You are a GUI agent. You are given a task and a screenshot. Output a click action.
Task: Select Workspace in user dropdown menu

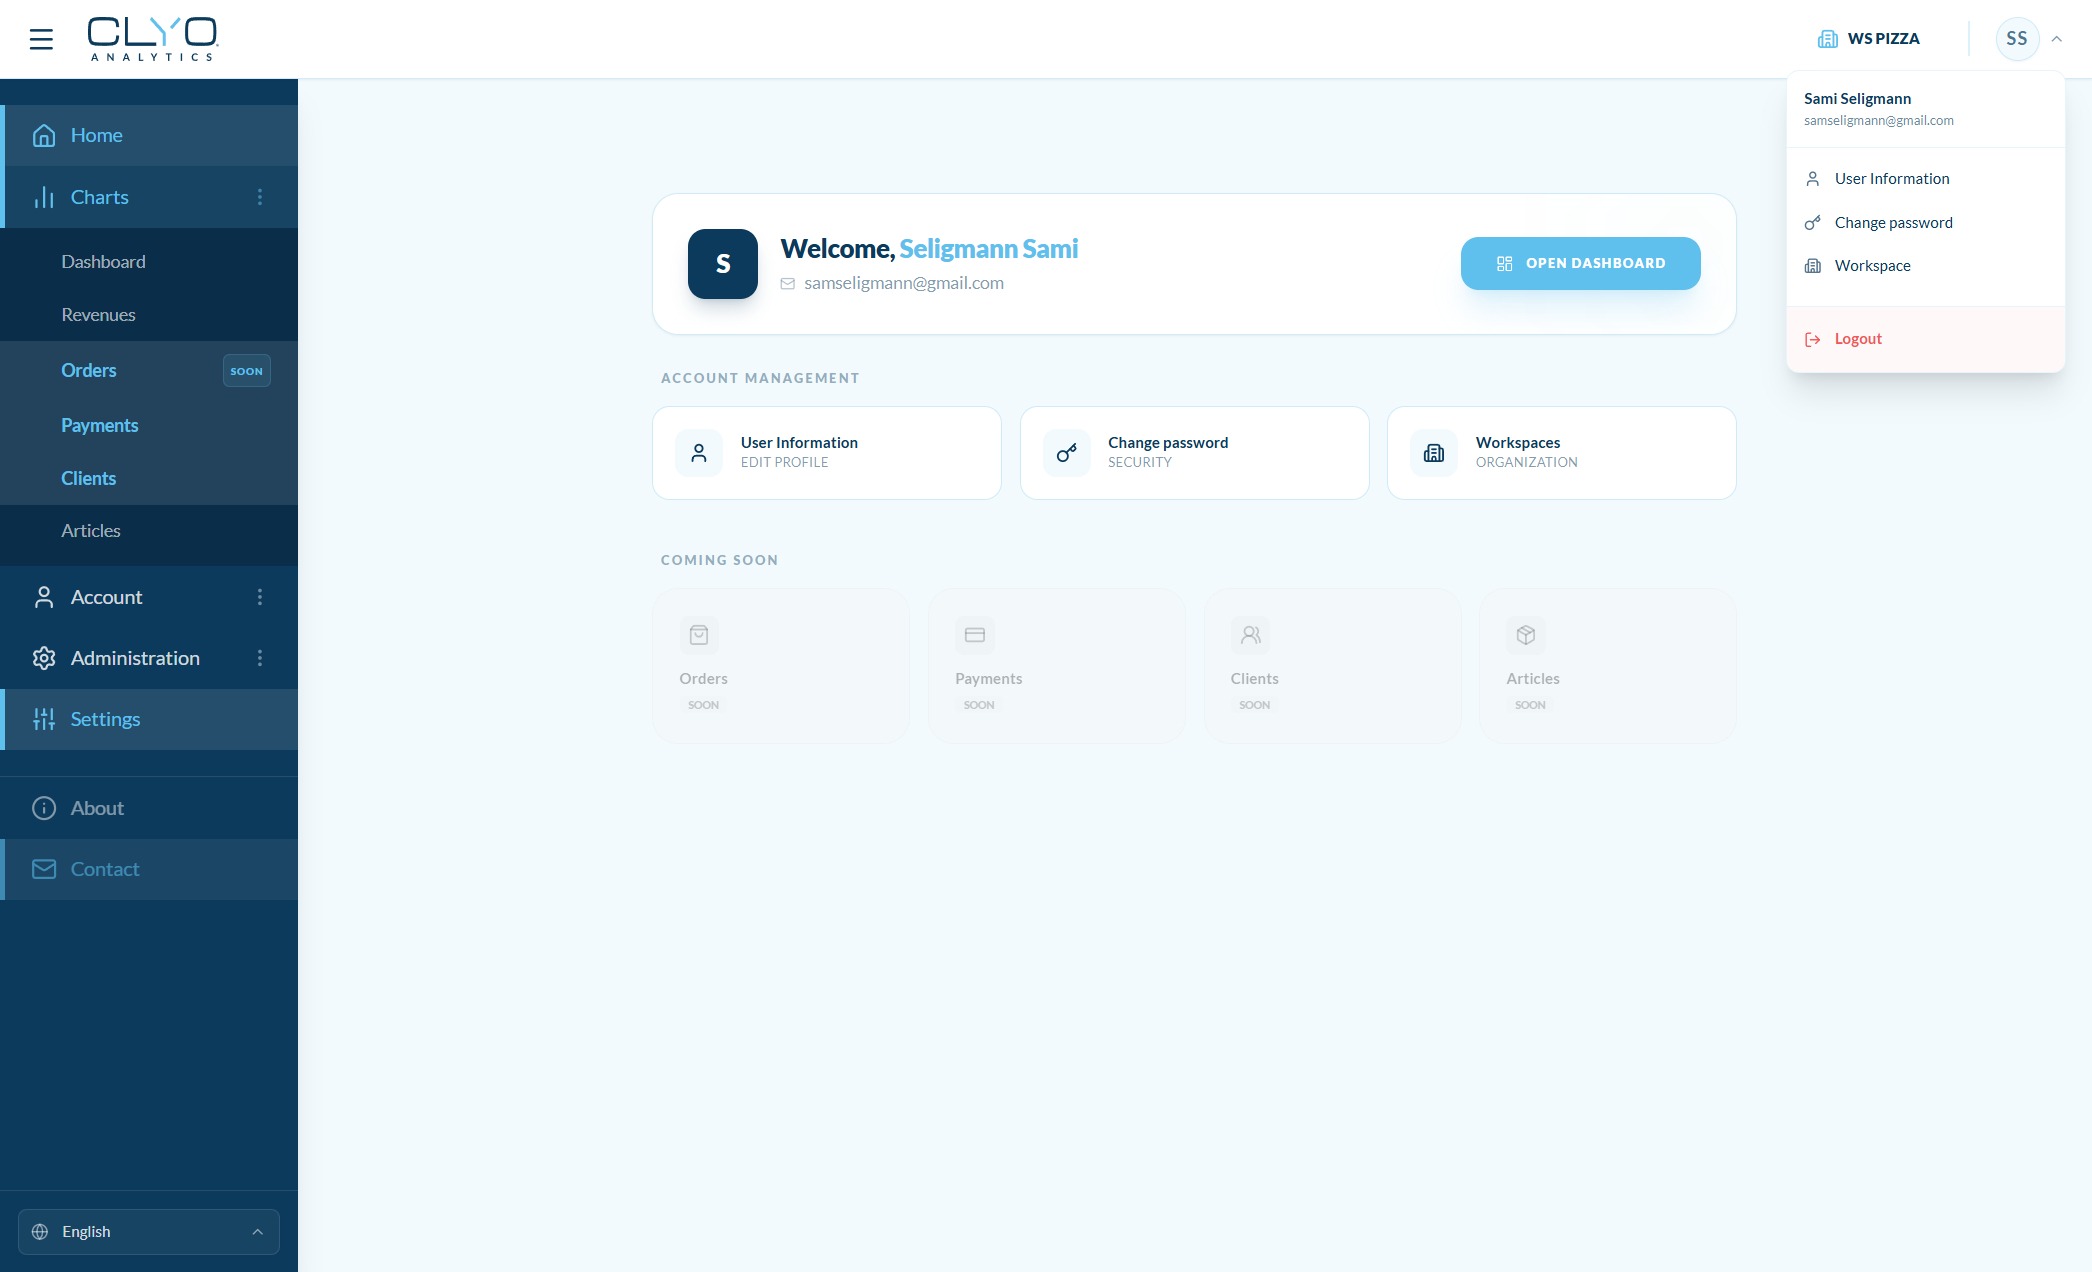(1872, 266)
